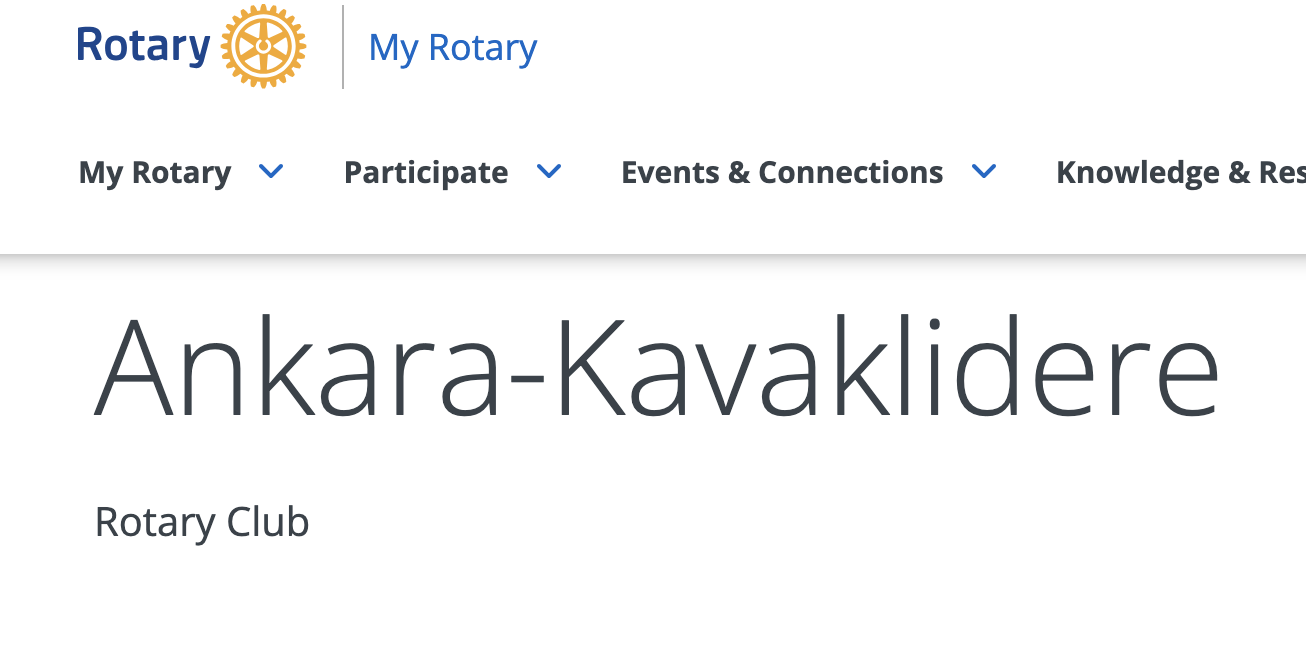1306x650 pixels.
Task: Click the word Connections in the navigation bar
Action: point(850,172)
